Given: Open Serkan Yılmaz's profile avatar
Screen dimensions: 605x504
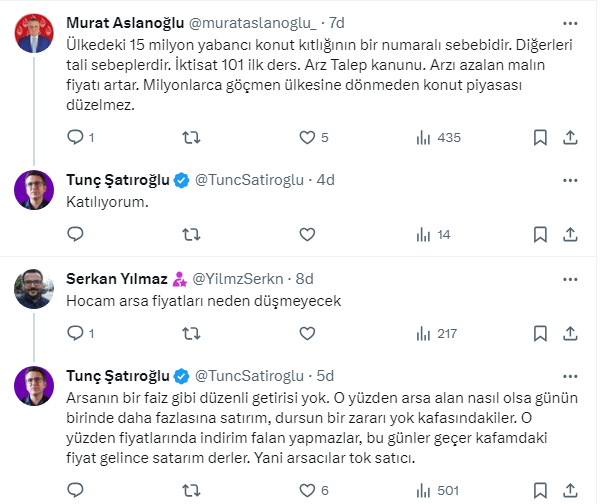Looking at the screenshot, I should [35, 288].
